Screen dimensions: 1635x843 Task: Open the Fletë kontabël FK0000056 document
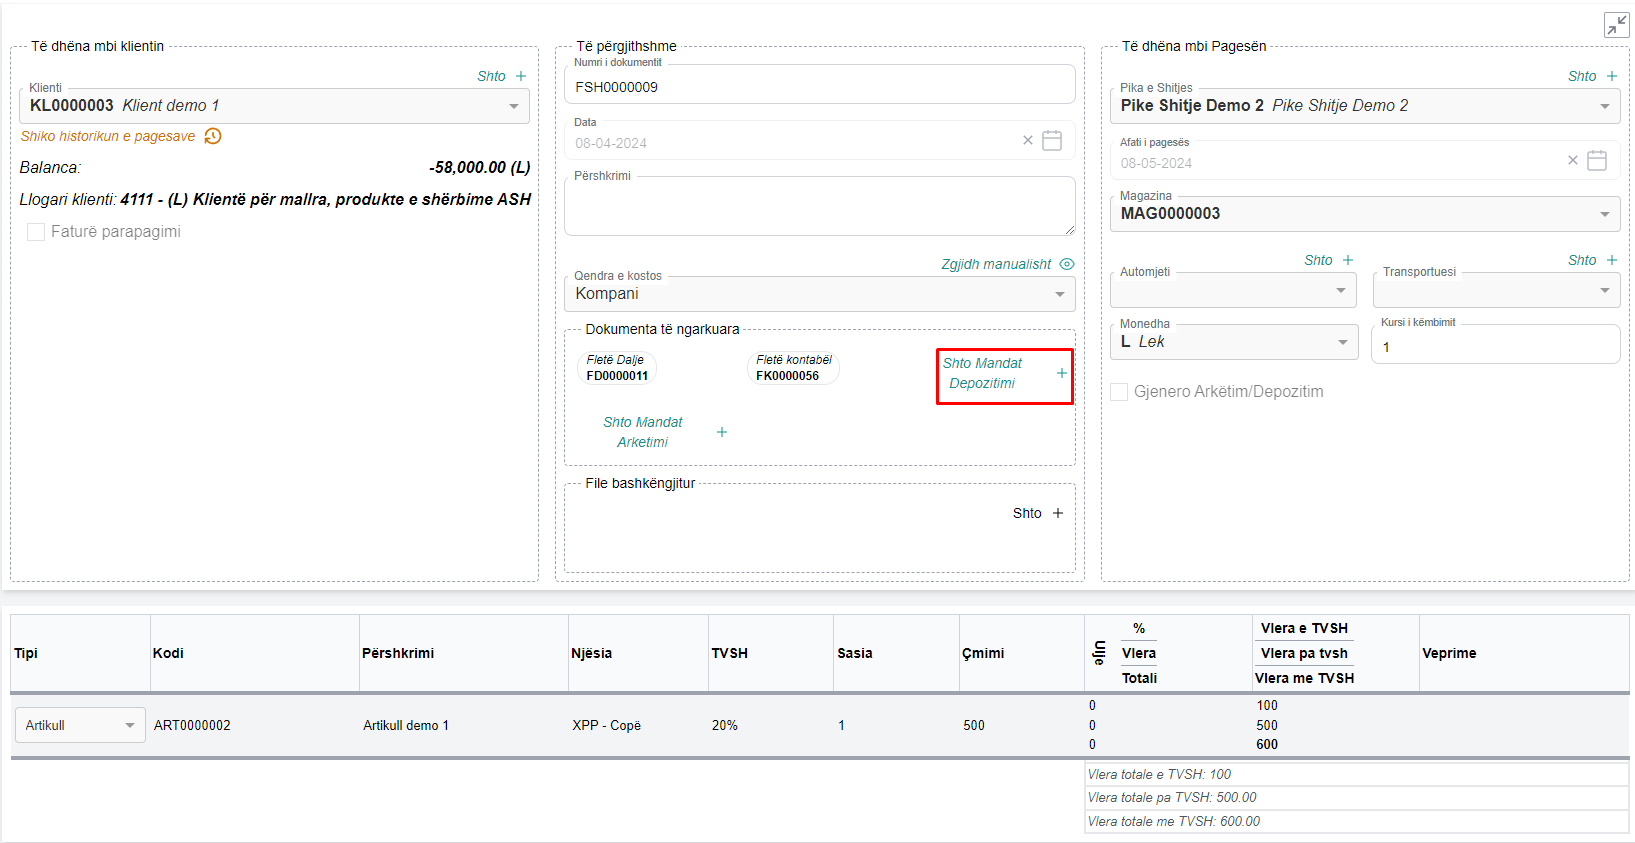tap(793, 368)
